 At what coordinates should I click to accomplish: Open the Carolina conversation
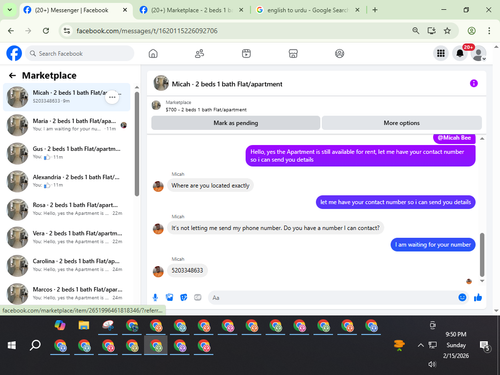(67, 265)
